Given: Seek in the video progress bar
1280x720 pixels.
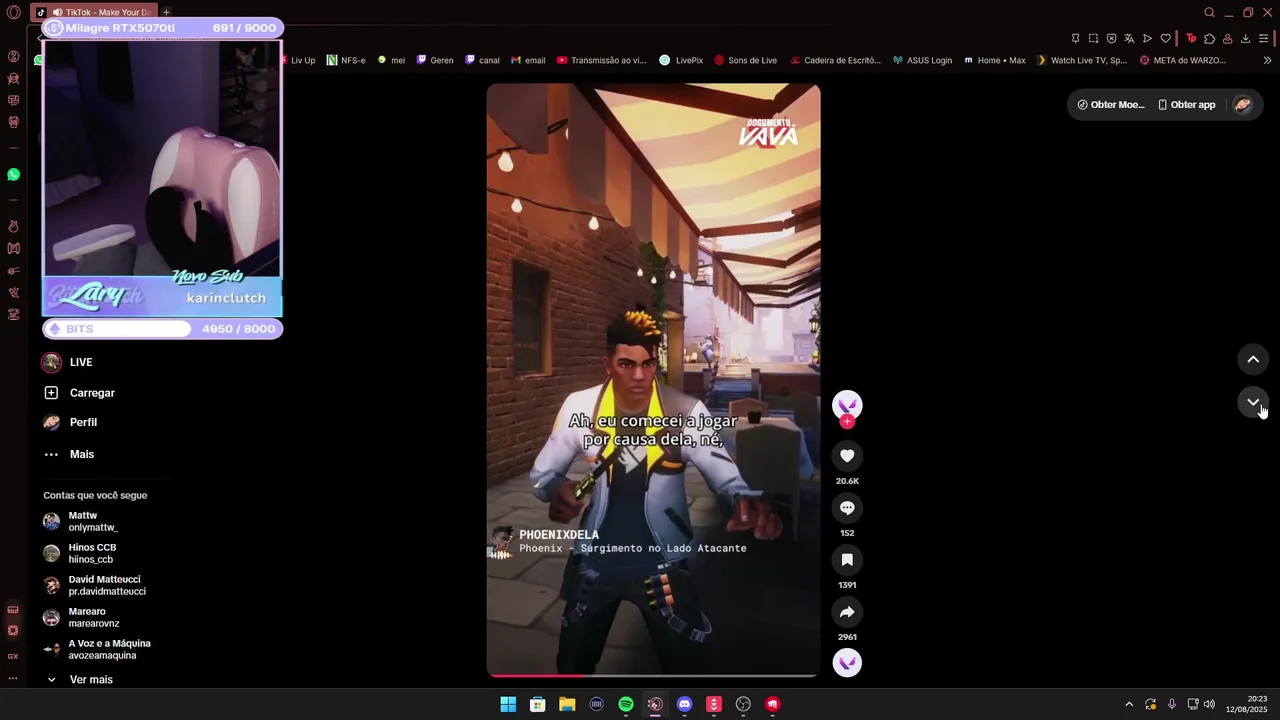Looking at the screenshot, I should (x=653, y=675).
